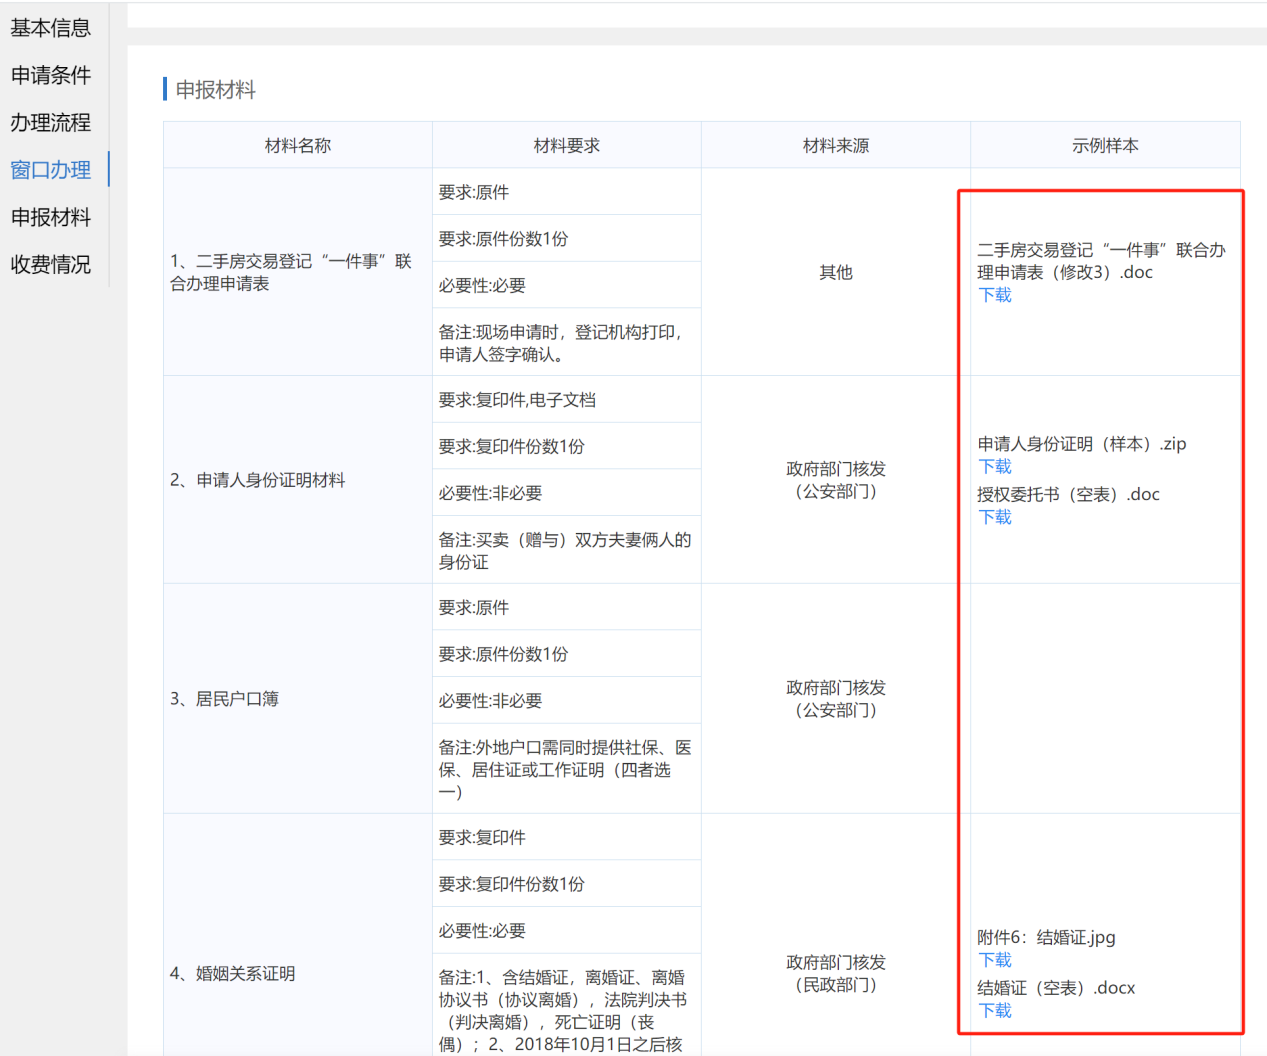Viewport: 1267px width, 1056px height.
Task: Select the 居民户口簿 row name
Action: click(x=225, y=699)
